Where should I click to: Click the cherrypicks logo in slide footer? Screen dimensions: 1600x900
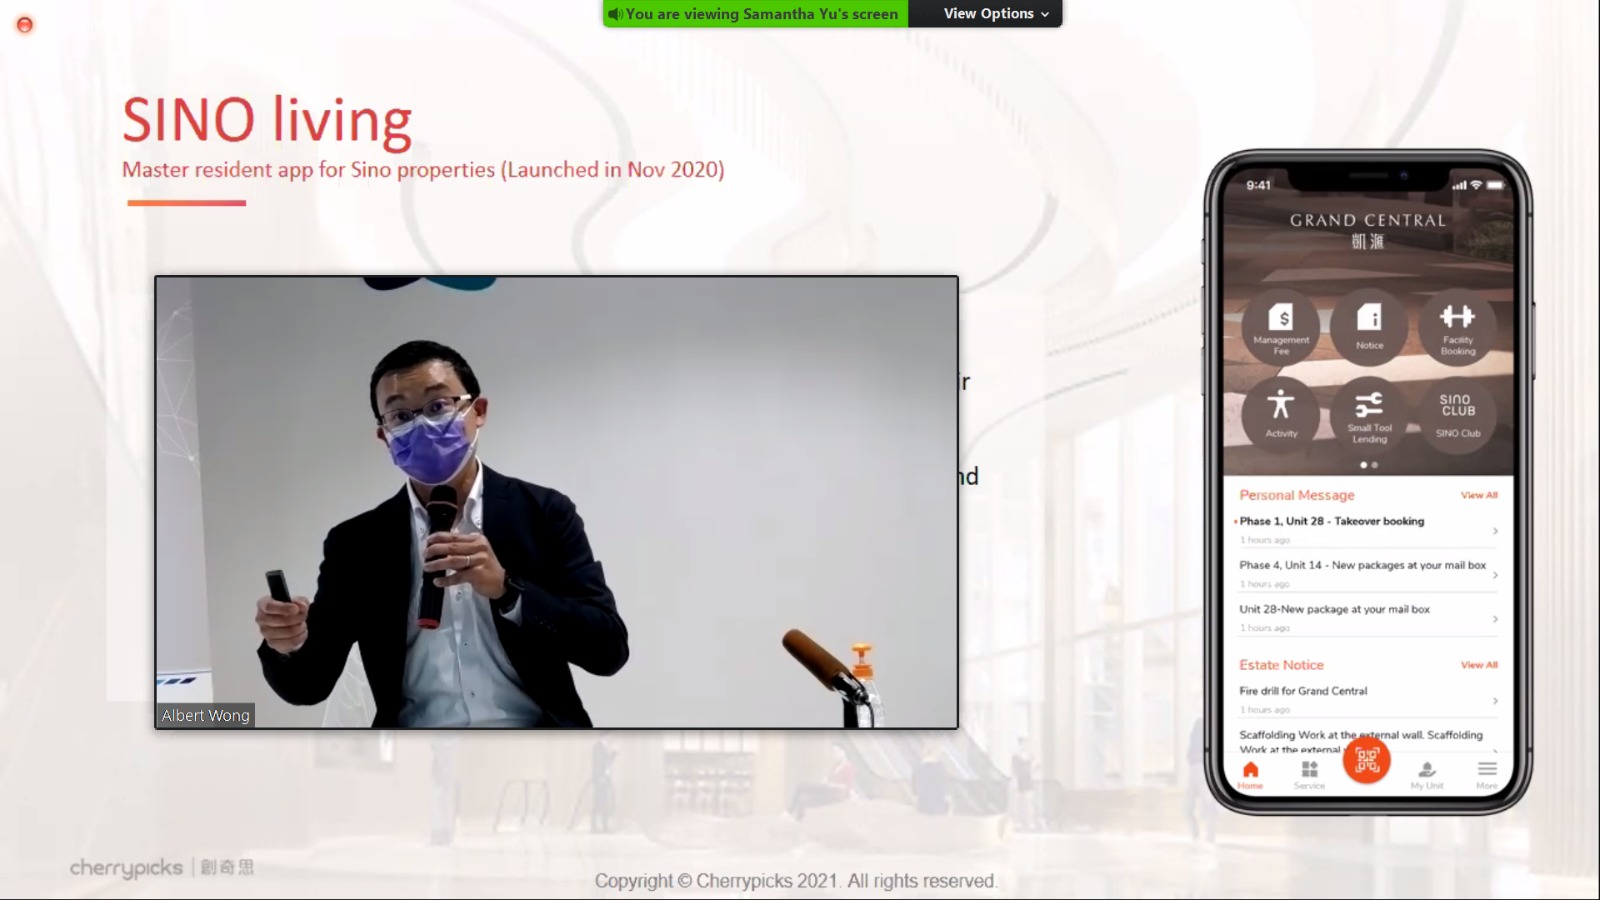tap(162, 867)
